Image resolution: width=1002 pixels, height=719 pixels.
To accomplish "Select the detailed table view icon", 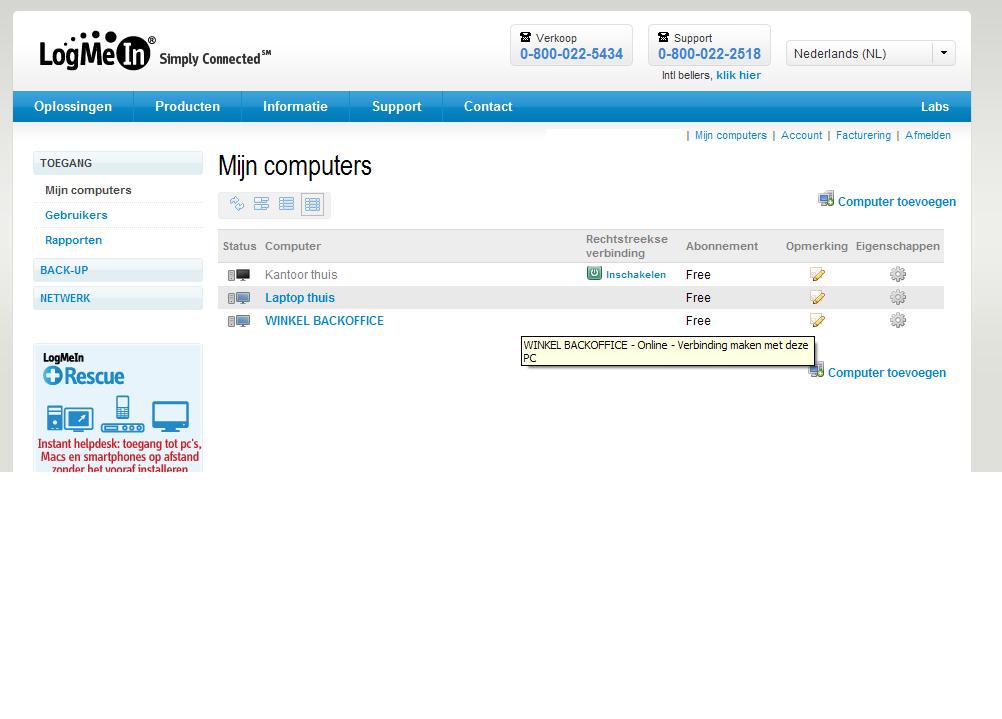I will click(x=312, y=204).
